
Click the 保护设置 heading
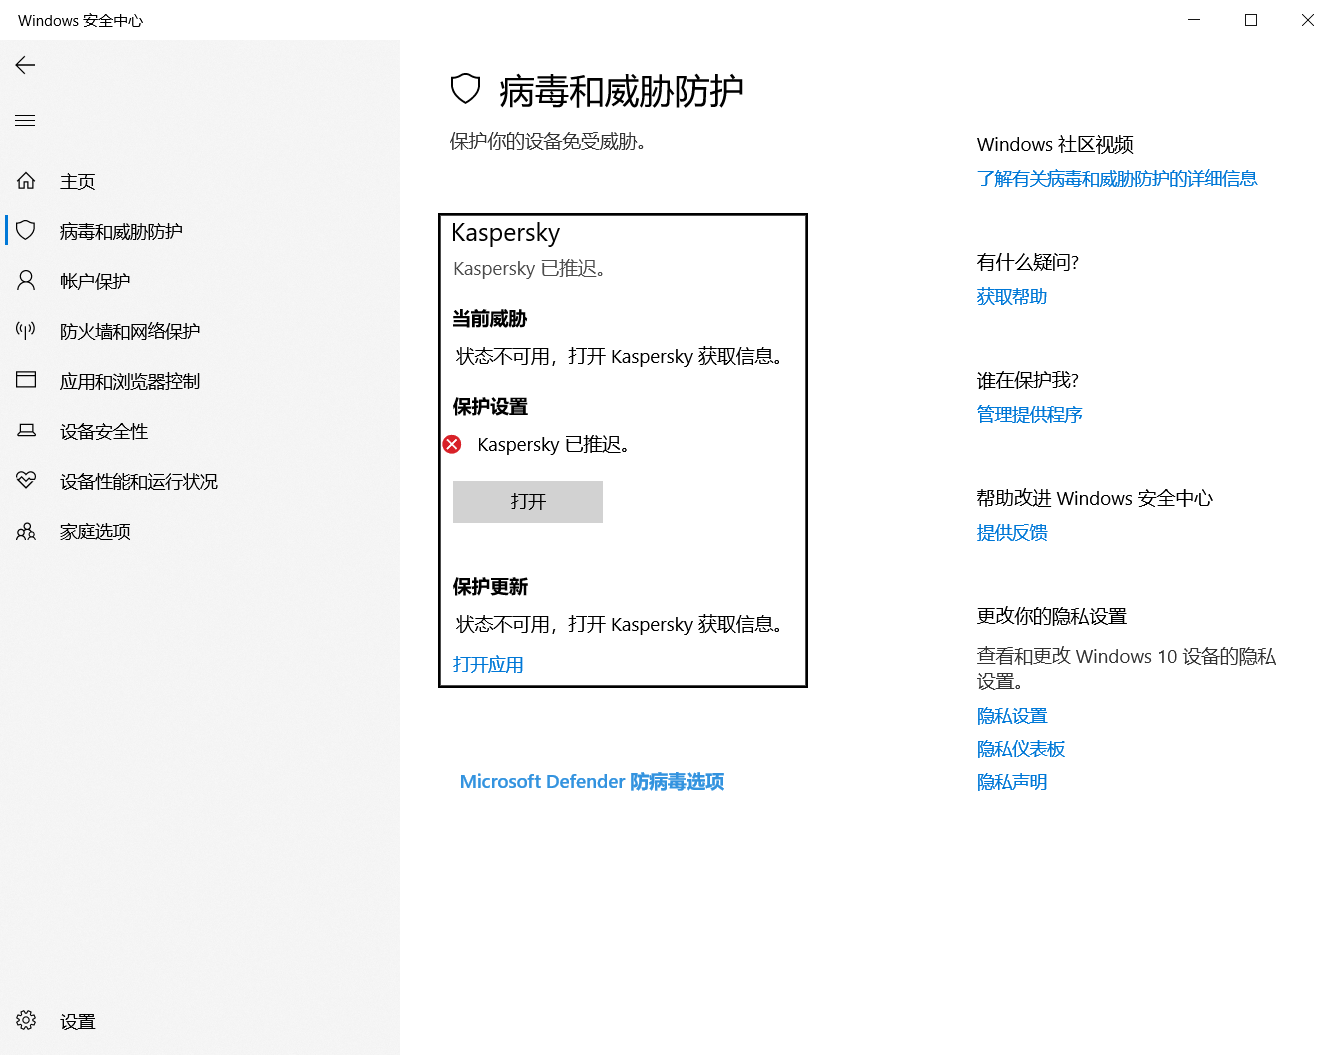pos(490,407)
